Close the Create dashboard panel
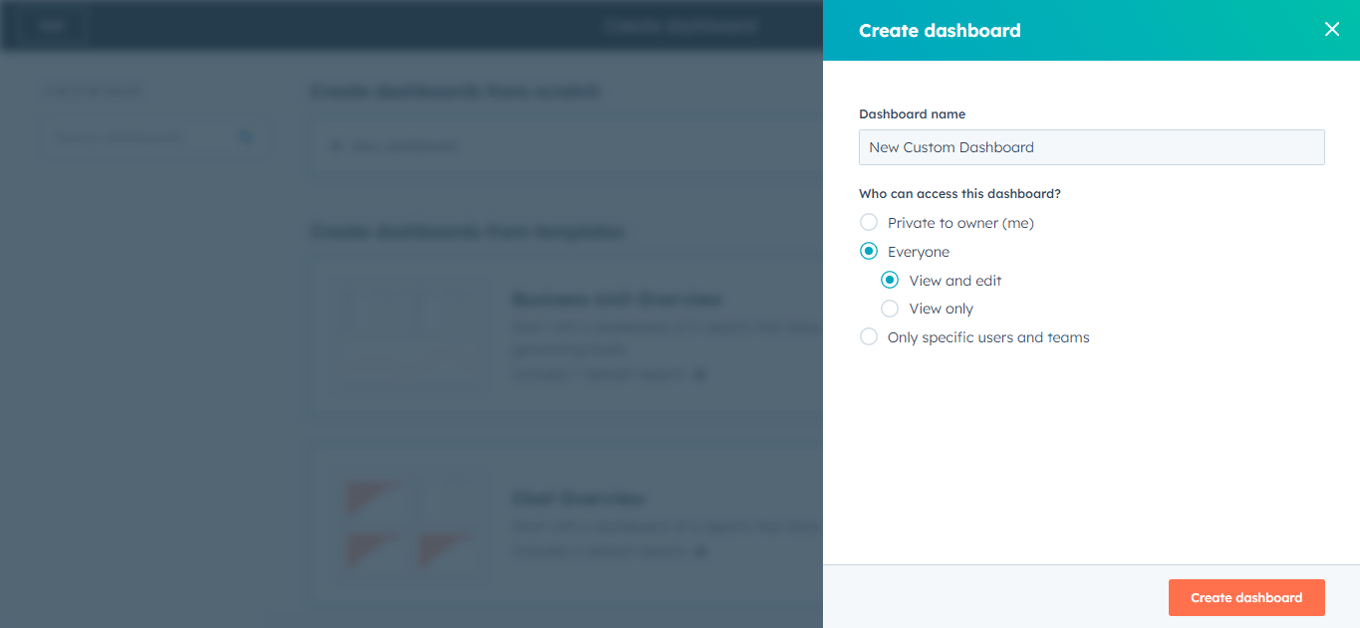 click(x=1331, y=29)
